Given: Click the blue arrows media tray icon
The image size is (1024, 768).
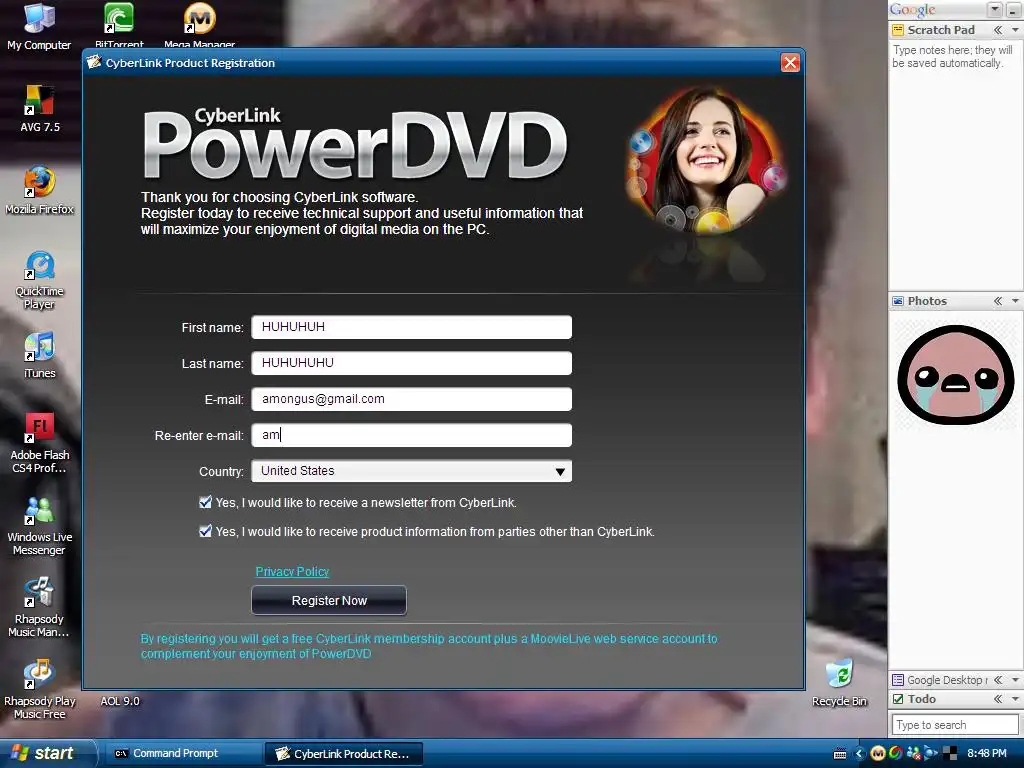Looking at the screenshot, I should click(930, 753).
